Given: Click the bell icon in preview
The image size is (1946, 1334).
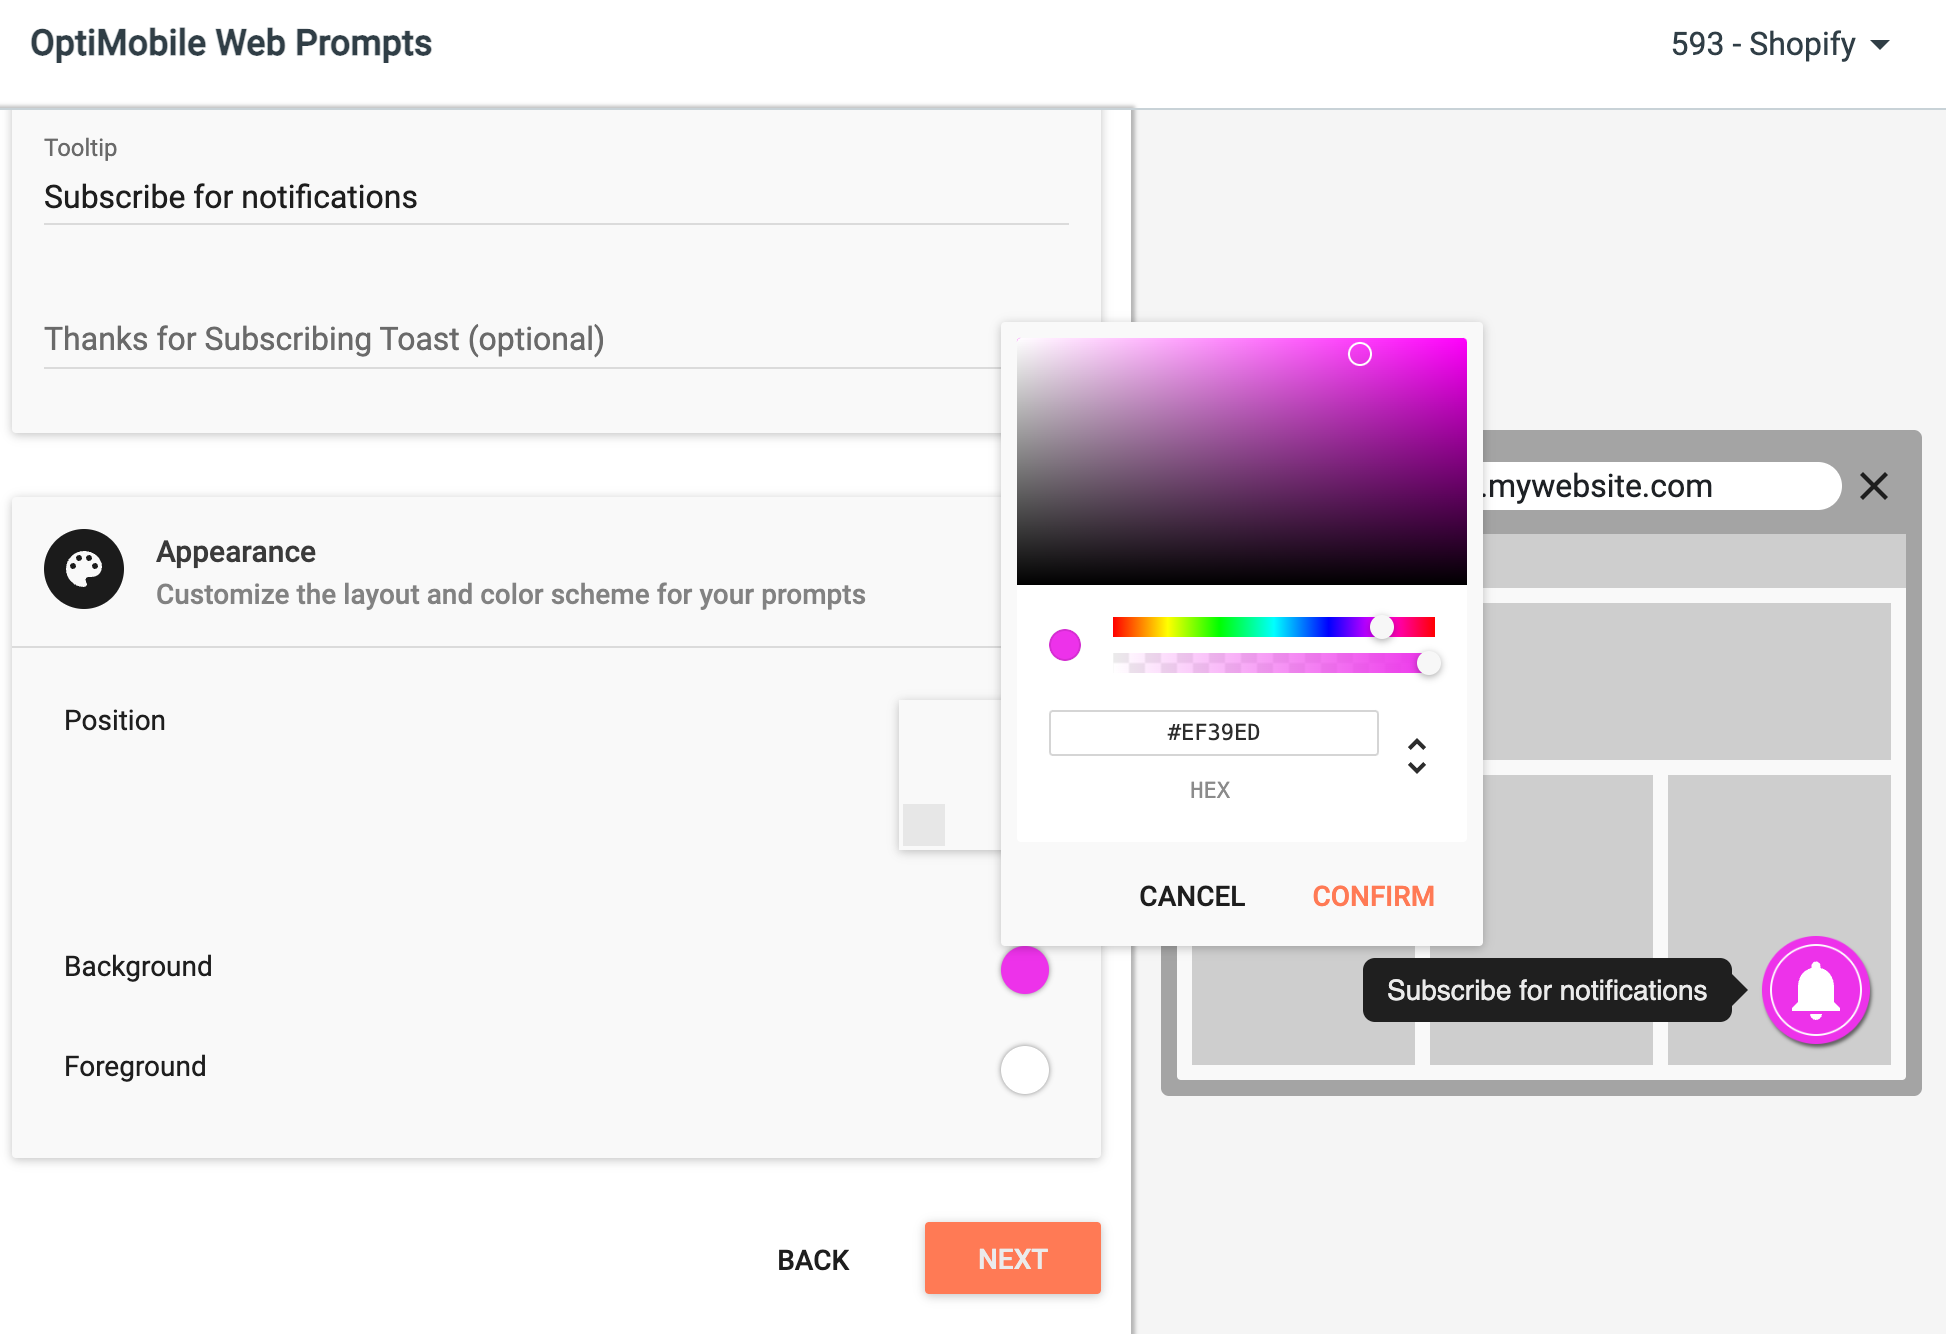Looking at the screenshot, I should pos(1816,990).
